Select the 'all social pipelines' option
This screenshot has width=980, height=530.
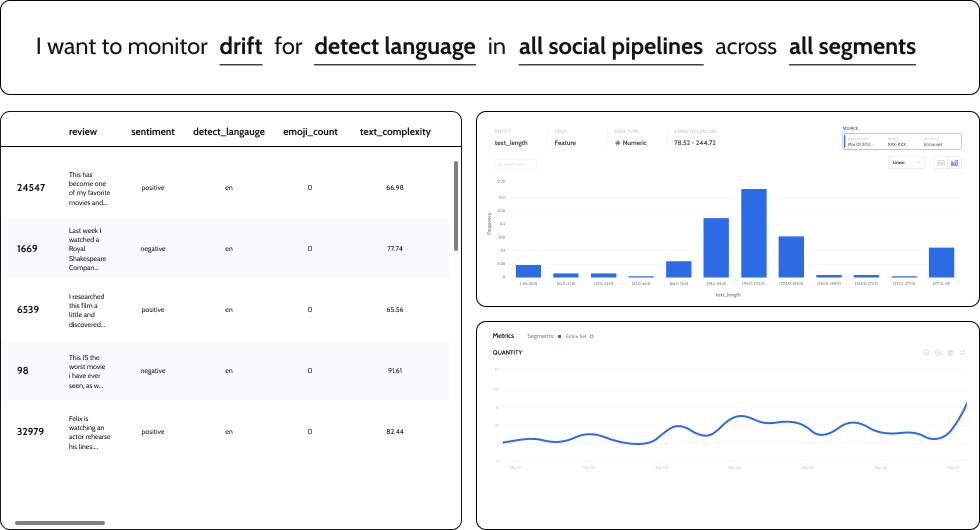[610, 47]
